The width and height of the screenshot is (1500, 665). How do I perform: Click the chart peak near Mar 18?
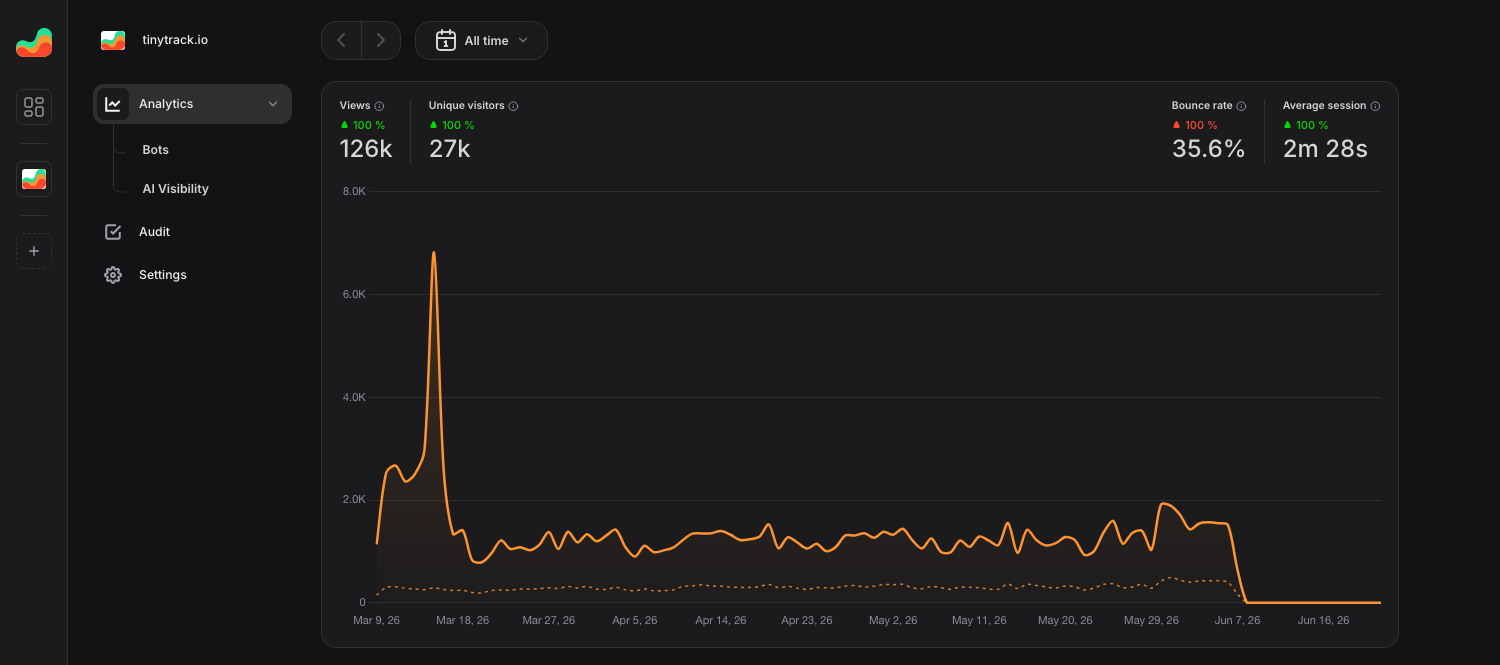point(433,253)
